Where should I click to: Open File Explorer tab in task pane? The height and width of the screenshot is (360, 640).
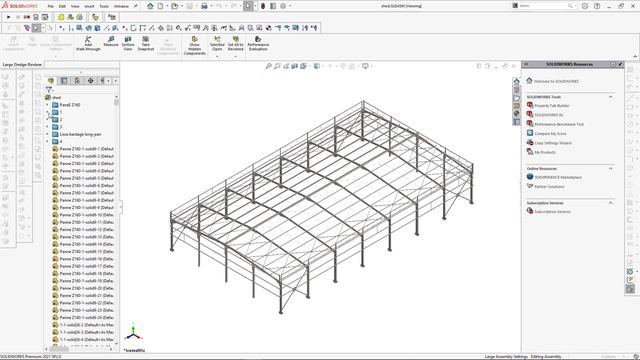pos(516,98)
